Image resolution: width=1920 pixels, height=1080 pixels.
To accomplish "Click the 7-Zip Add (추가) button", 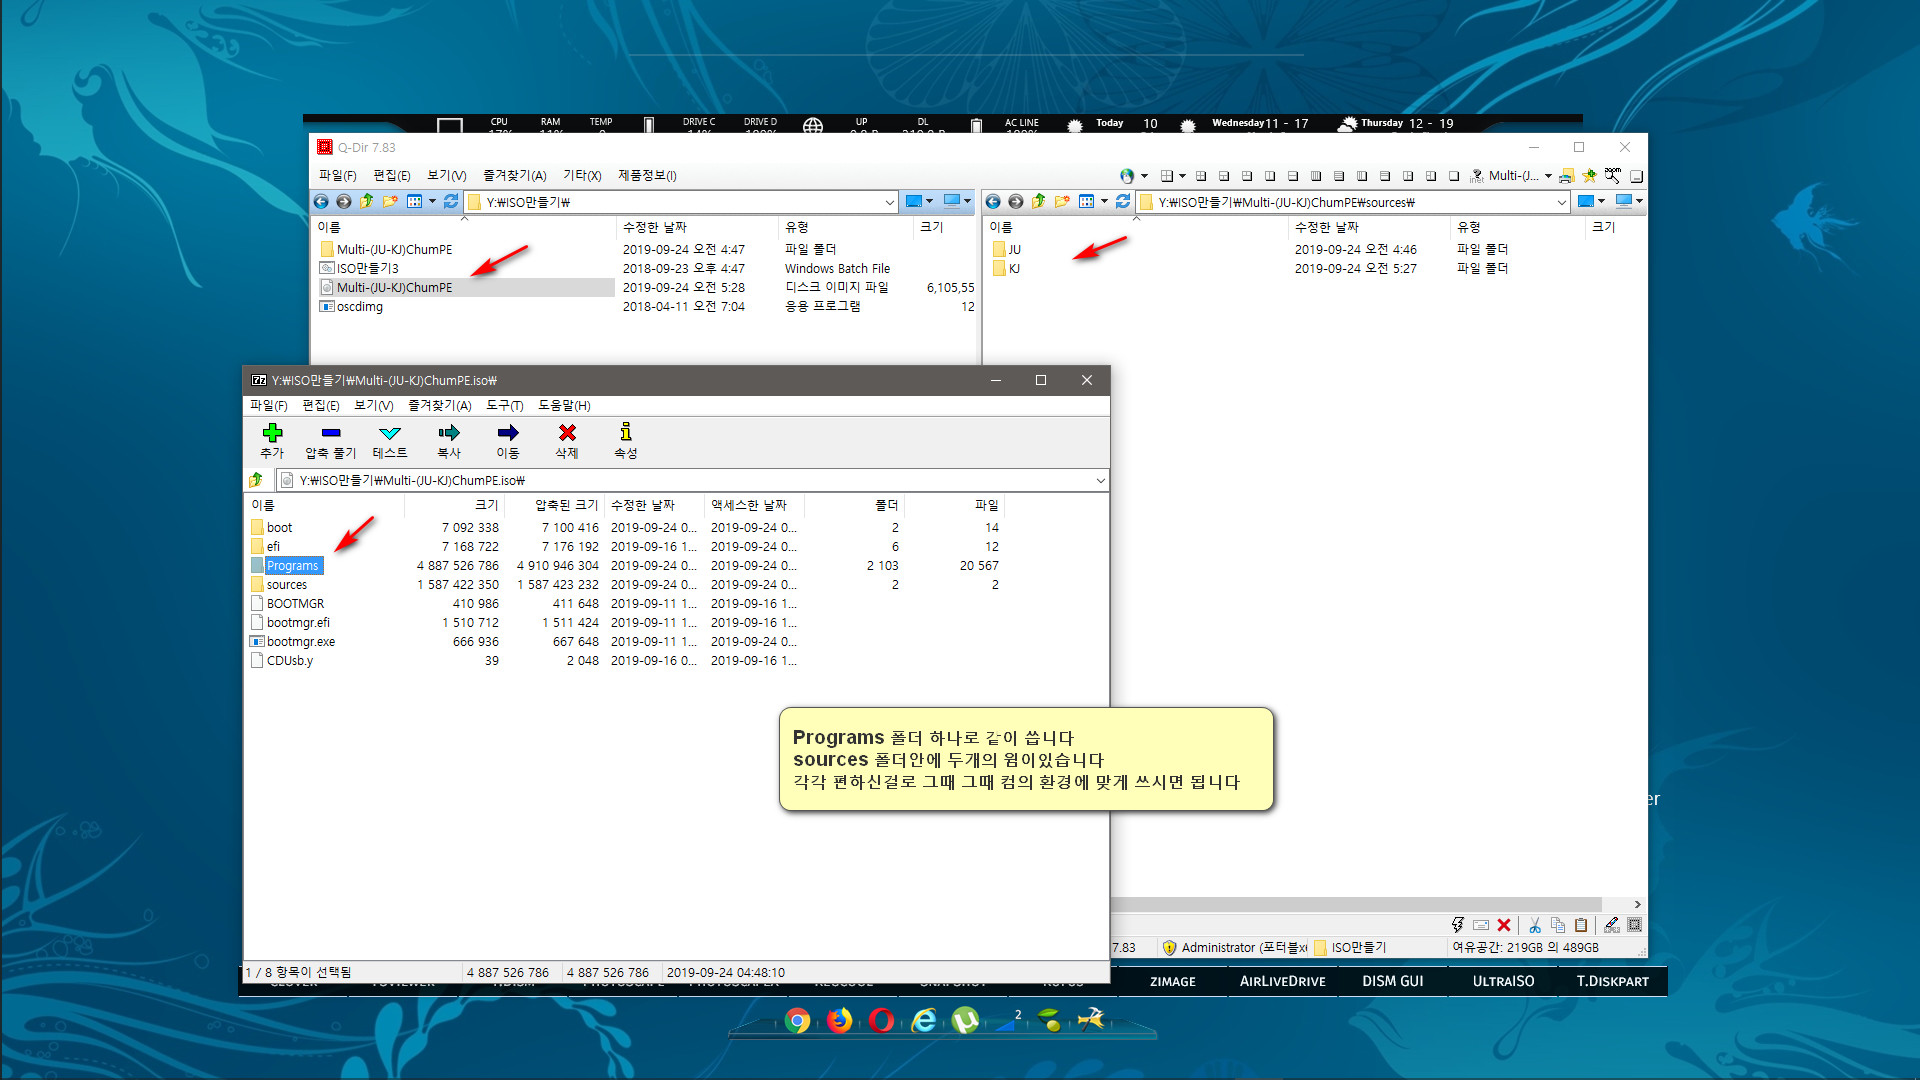I will (x=272, y=440).
